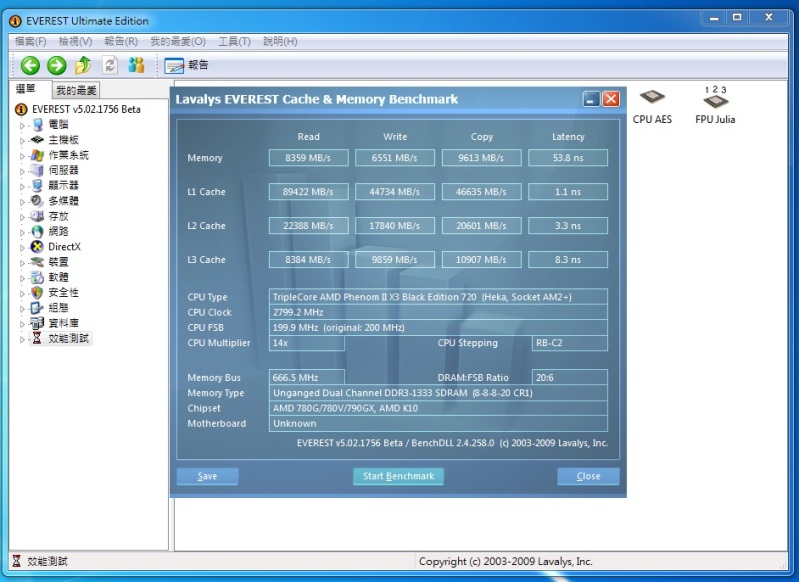Expand the 電腦 tree node arrow
This screenshot has width=799, height=582.
pos(22,125)
